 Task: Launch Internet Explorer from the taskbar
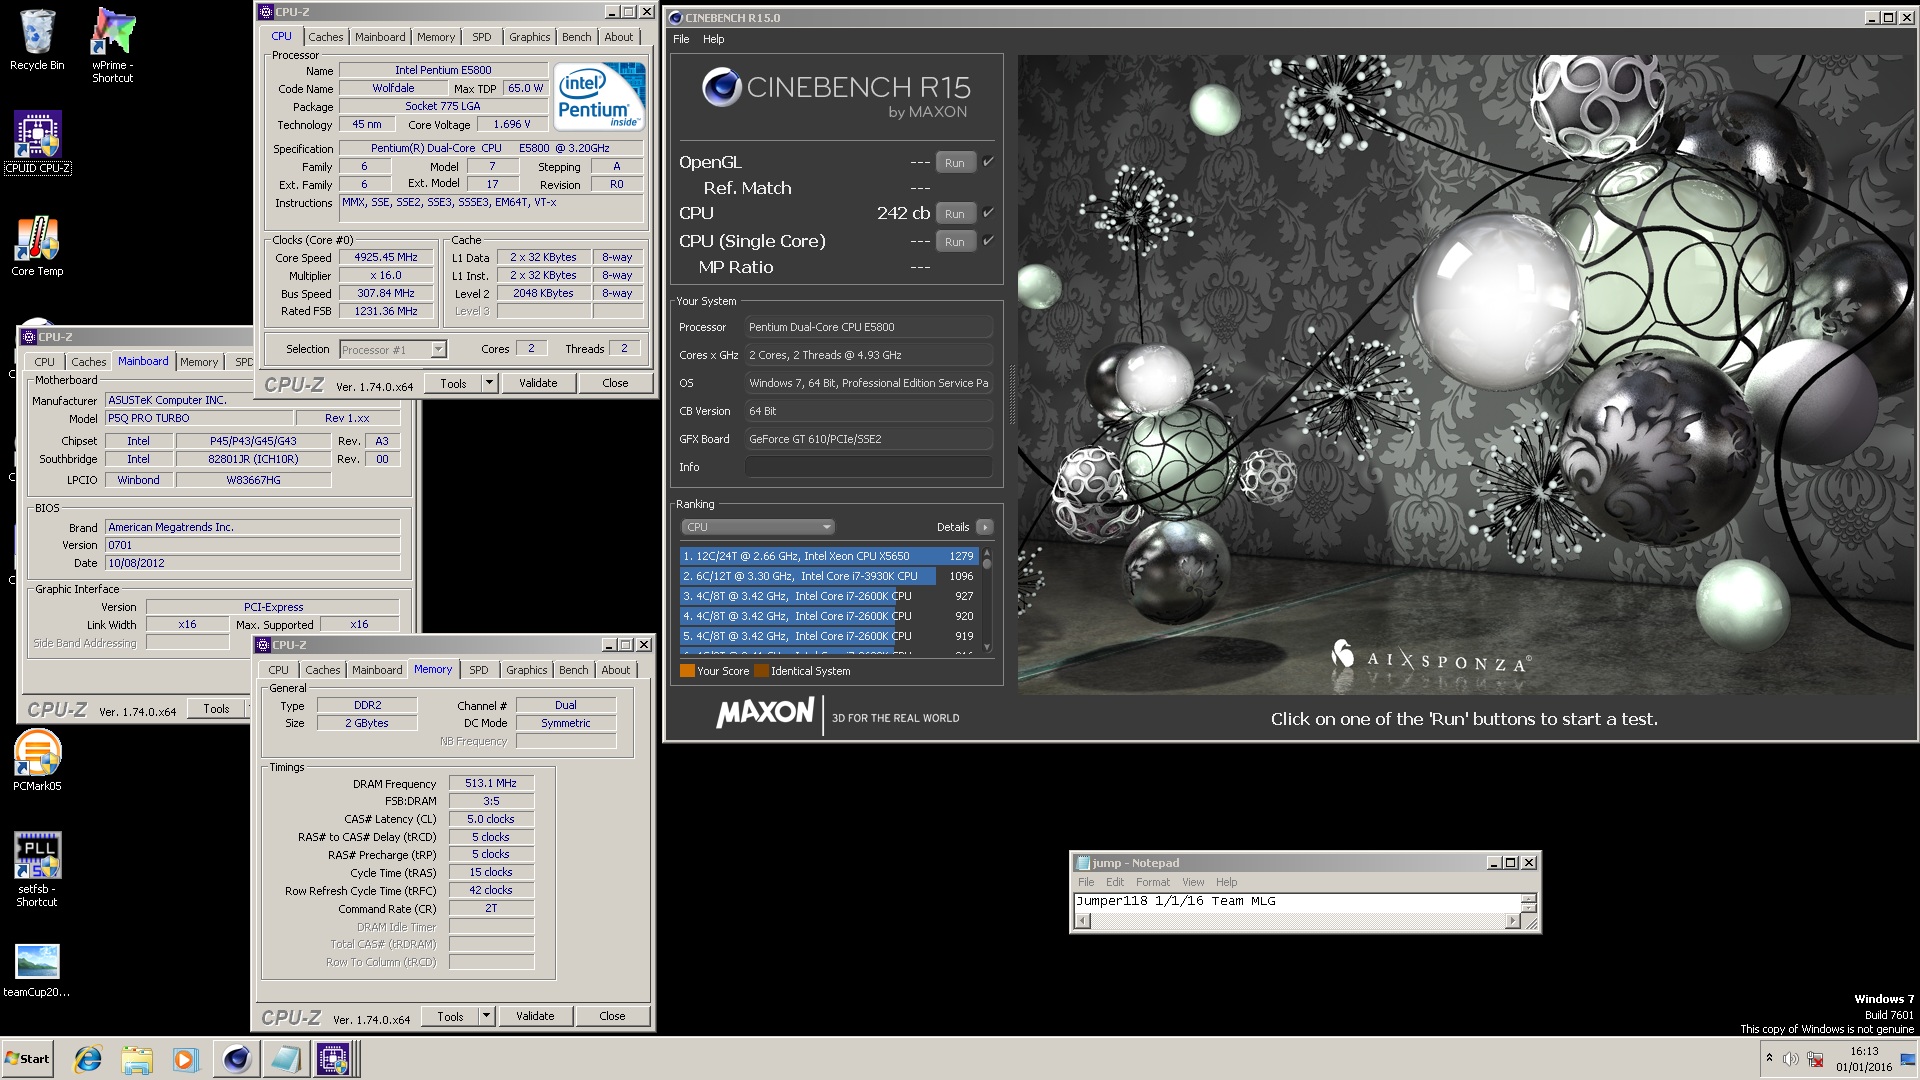[88, 1058]
